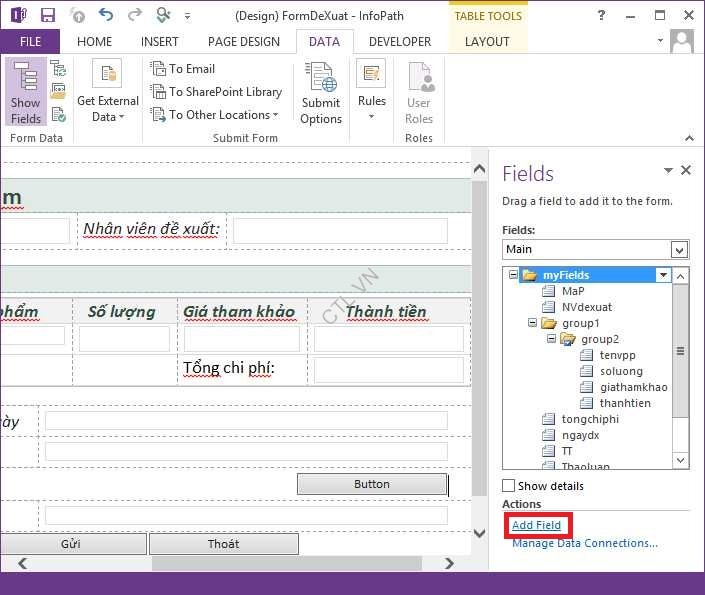The width and height of the screenshot is (705, 595).
Task: Click the Undo arrow icon
Action: [106, 15]
